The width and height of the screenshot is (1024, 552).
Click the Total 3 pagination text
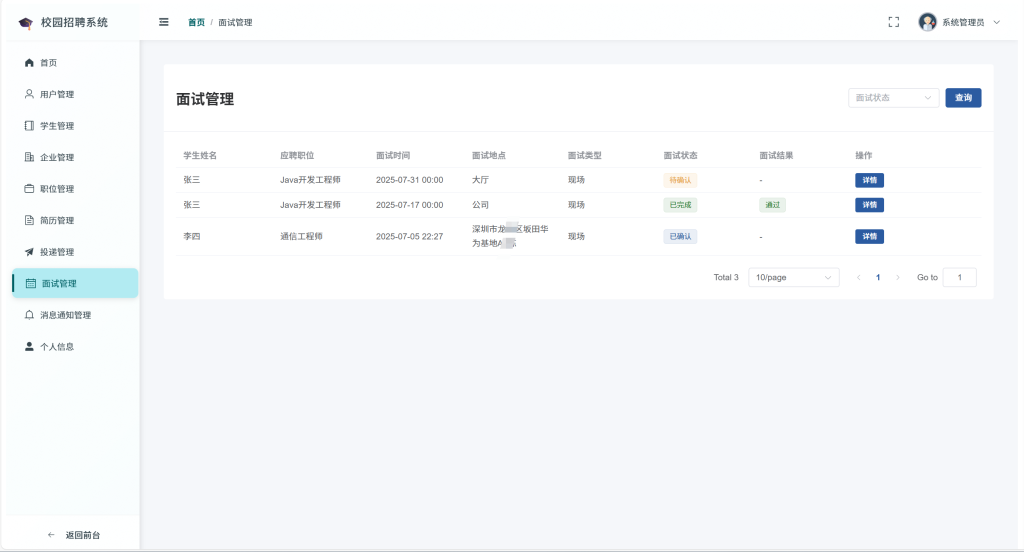tap(726, 278)
